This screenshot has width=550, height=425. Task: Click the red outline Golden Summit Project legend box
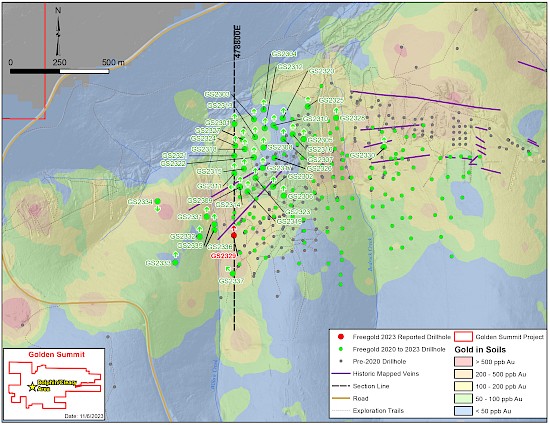463,337
